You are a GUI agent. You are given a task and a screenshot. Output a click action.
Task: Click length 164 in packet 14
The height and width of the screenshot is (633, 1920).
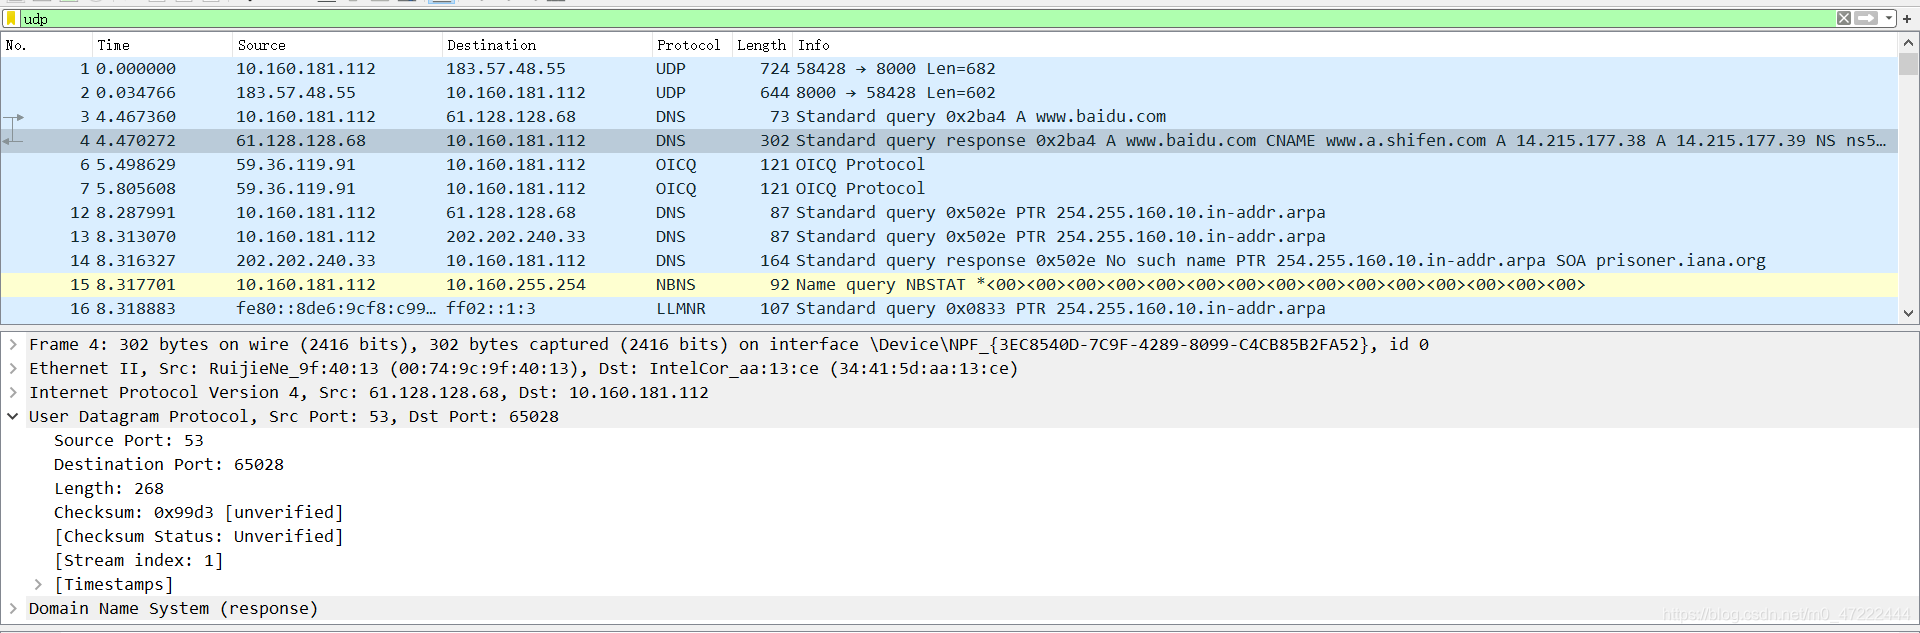tap(775, 261)
